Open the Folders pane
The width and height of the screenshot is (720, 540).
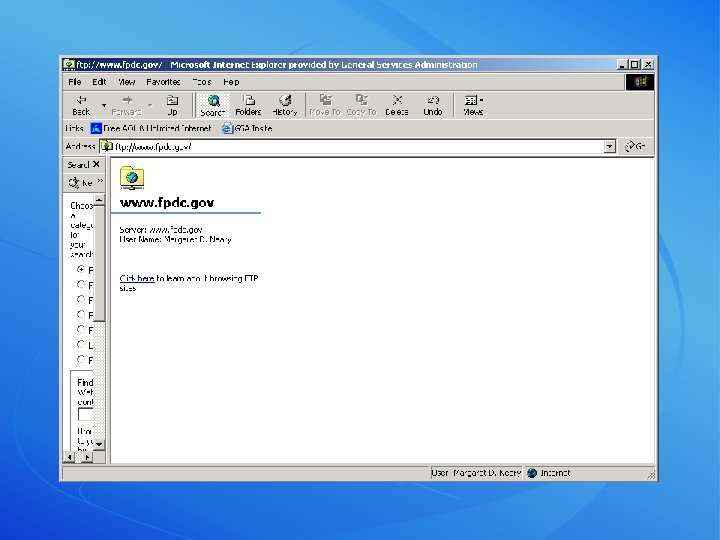(x=248, y=105)
